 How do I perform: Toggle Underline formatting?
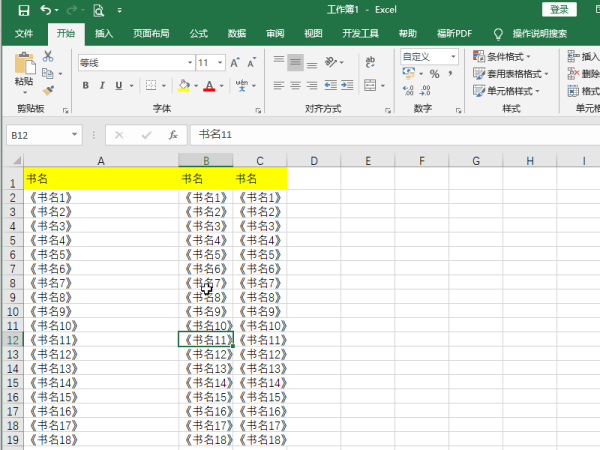click(x=119, y=86)
